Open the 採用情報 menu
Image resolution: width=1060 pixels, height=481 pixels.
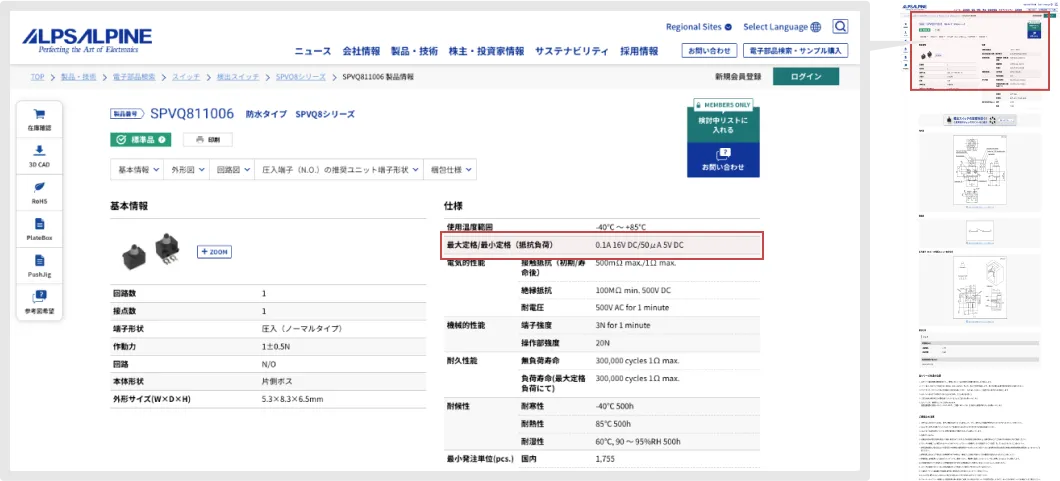[640, 51]
